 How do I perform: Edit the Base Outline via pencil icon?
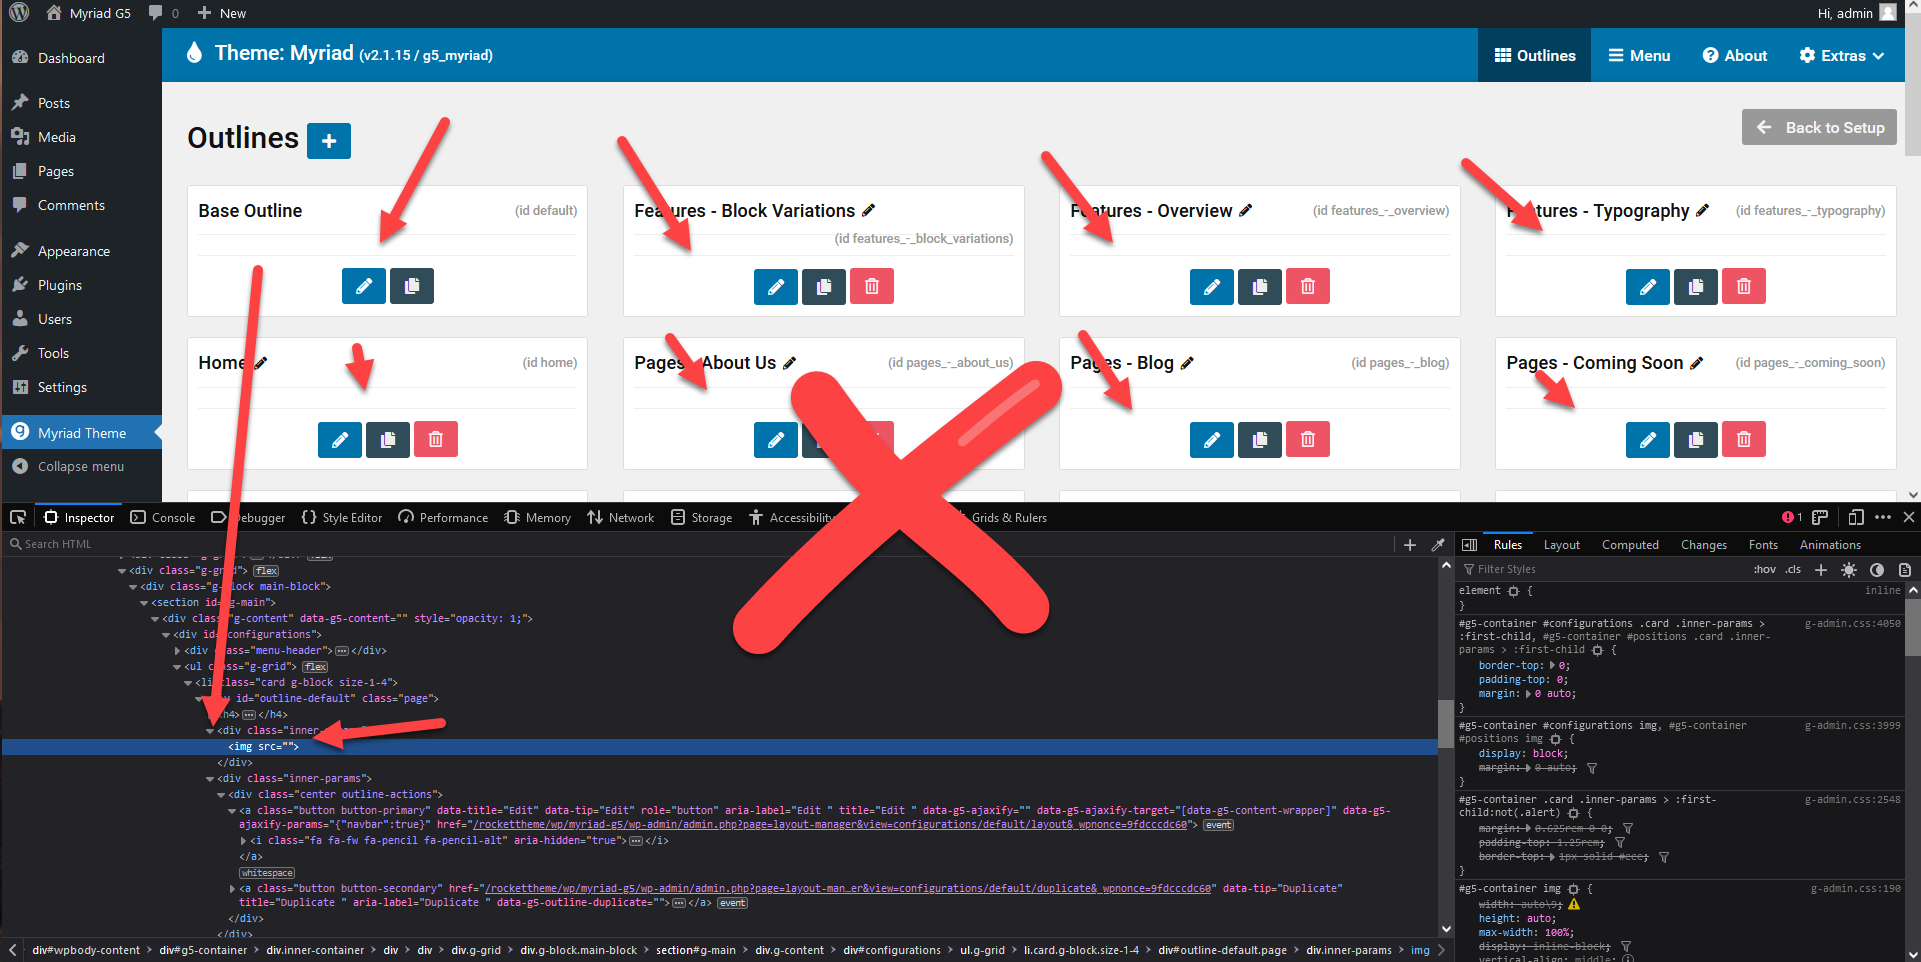tap(363, 286)
